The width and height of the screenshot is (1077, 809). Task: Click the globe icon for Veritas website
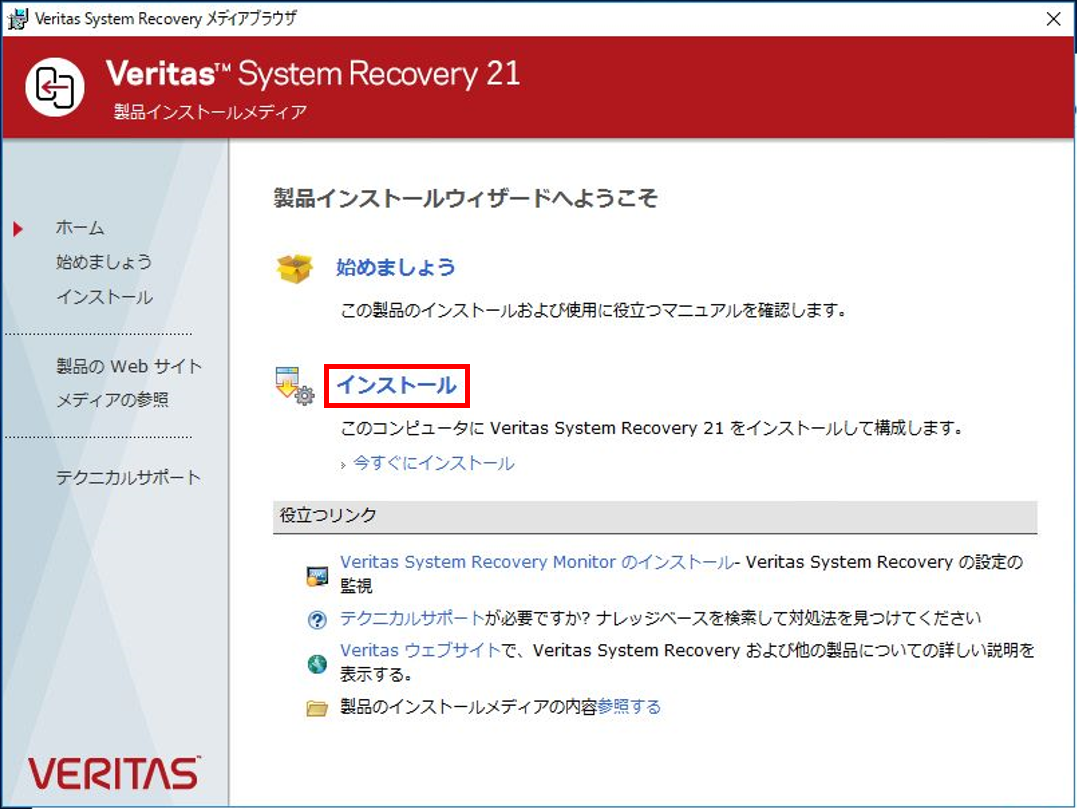point(317,663)
